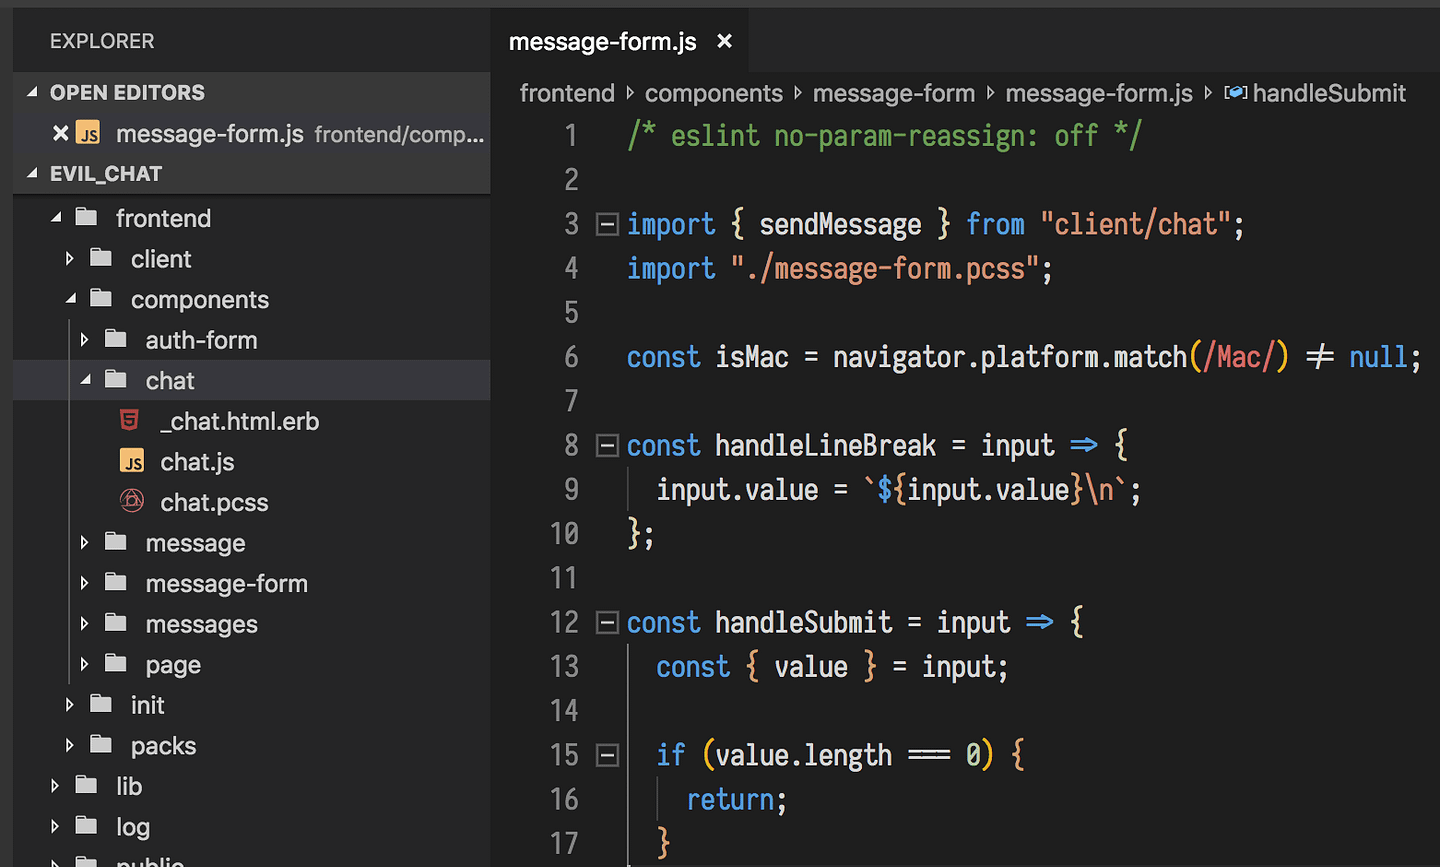The image size is (1440, 867).
Task: Collapse the Open Editors section
Action: click(32, 92)
